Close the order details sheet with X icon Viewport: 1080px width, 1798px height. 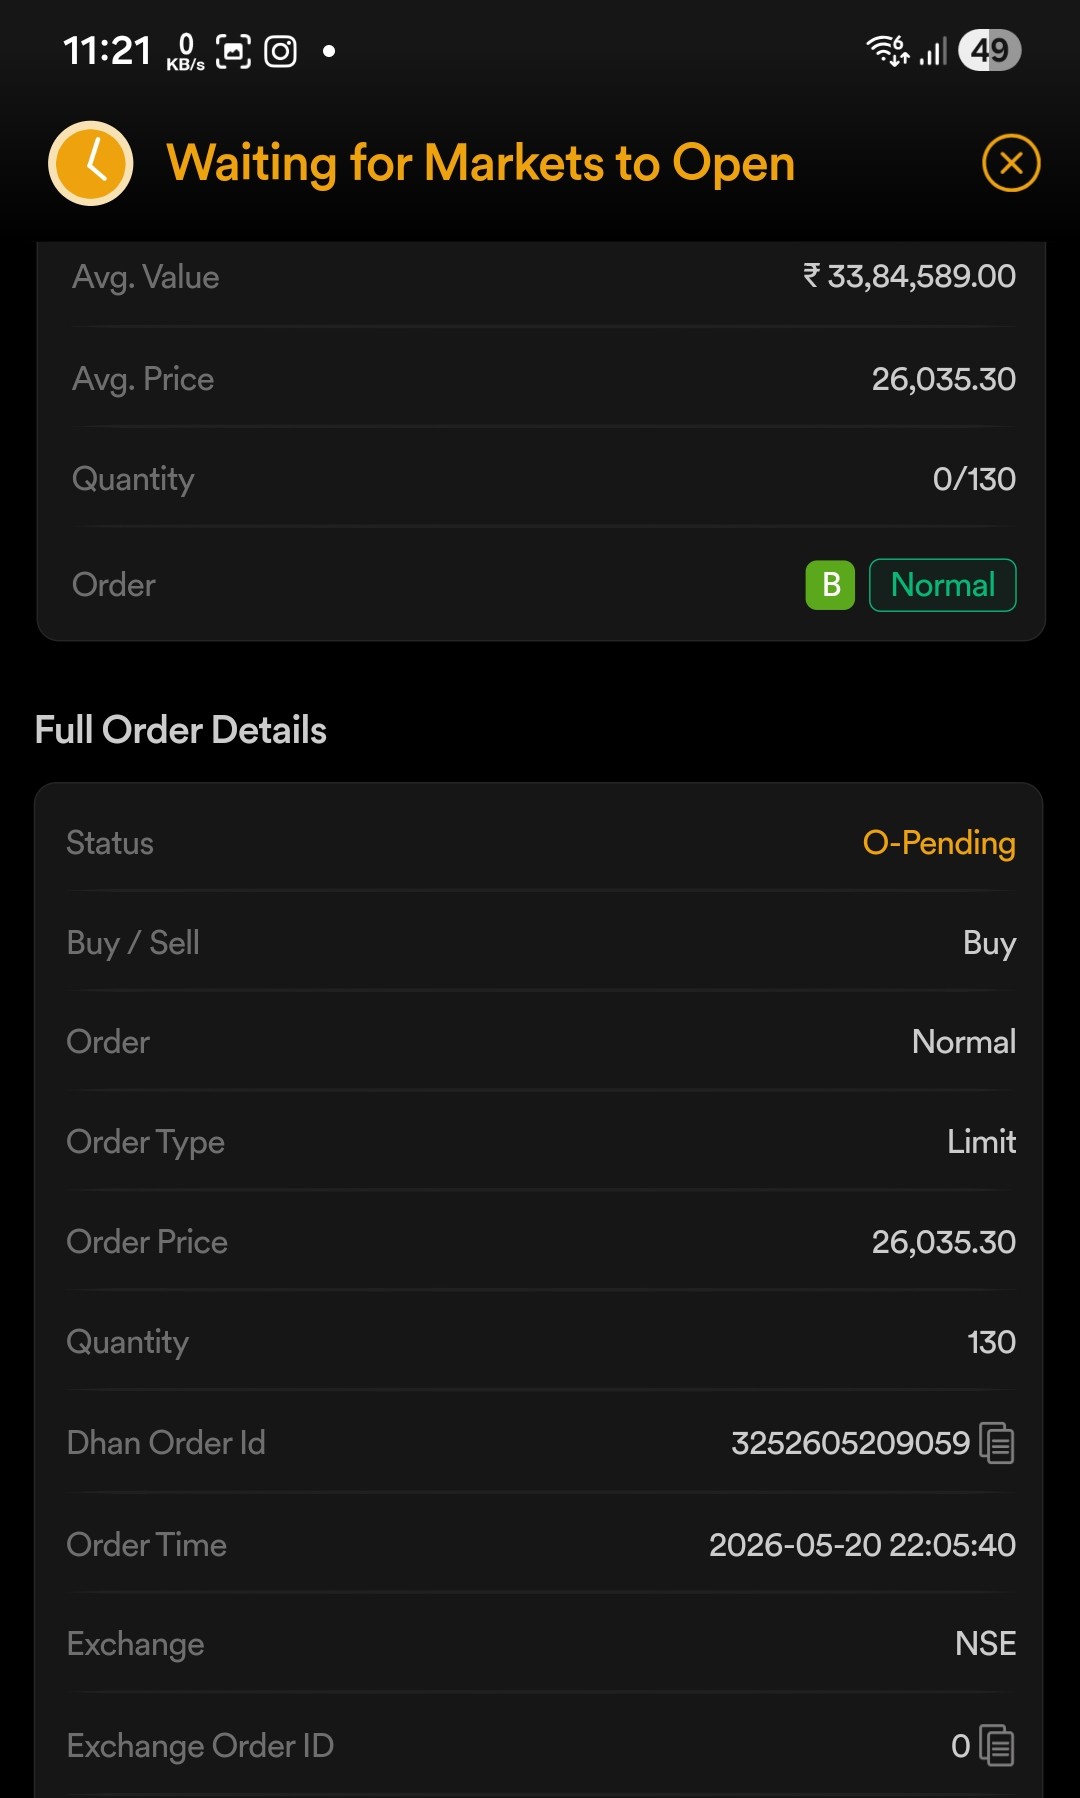tap(1011, 163)
